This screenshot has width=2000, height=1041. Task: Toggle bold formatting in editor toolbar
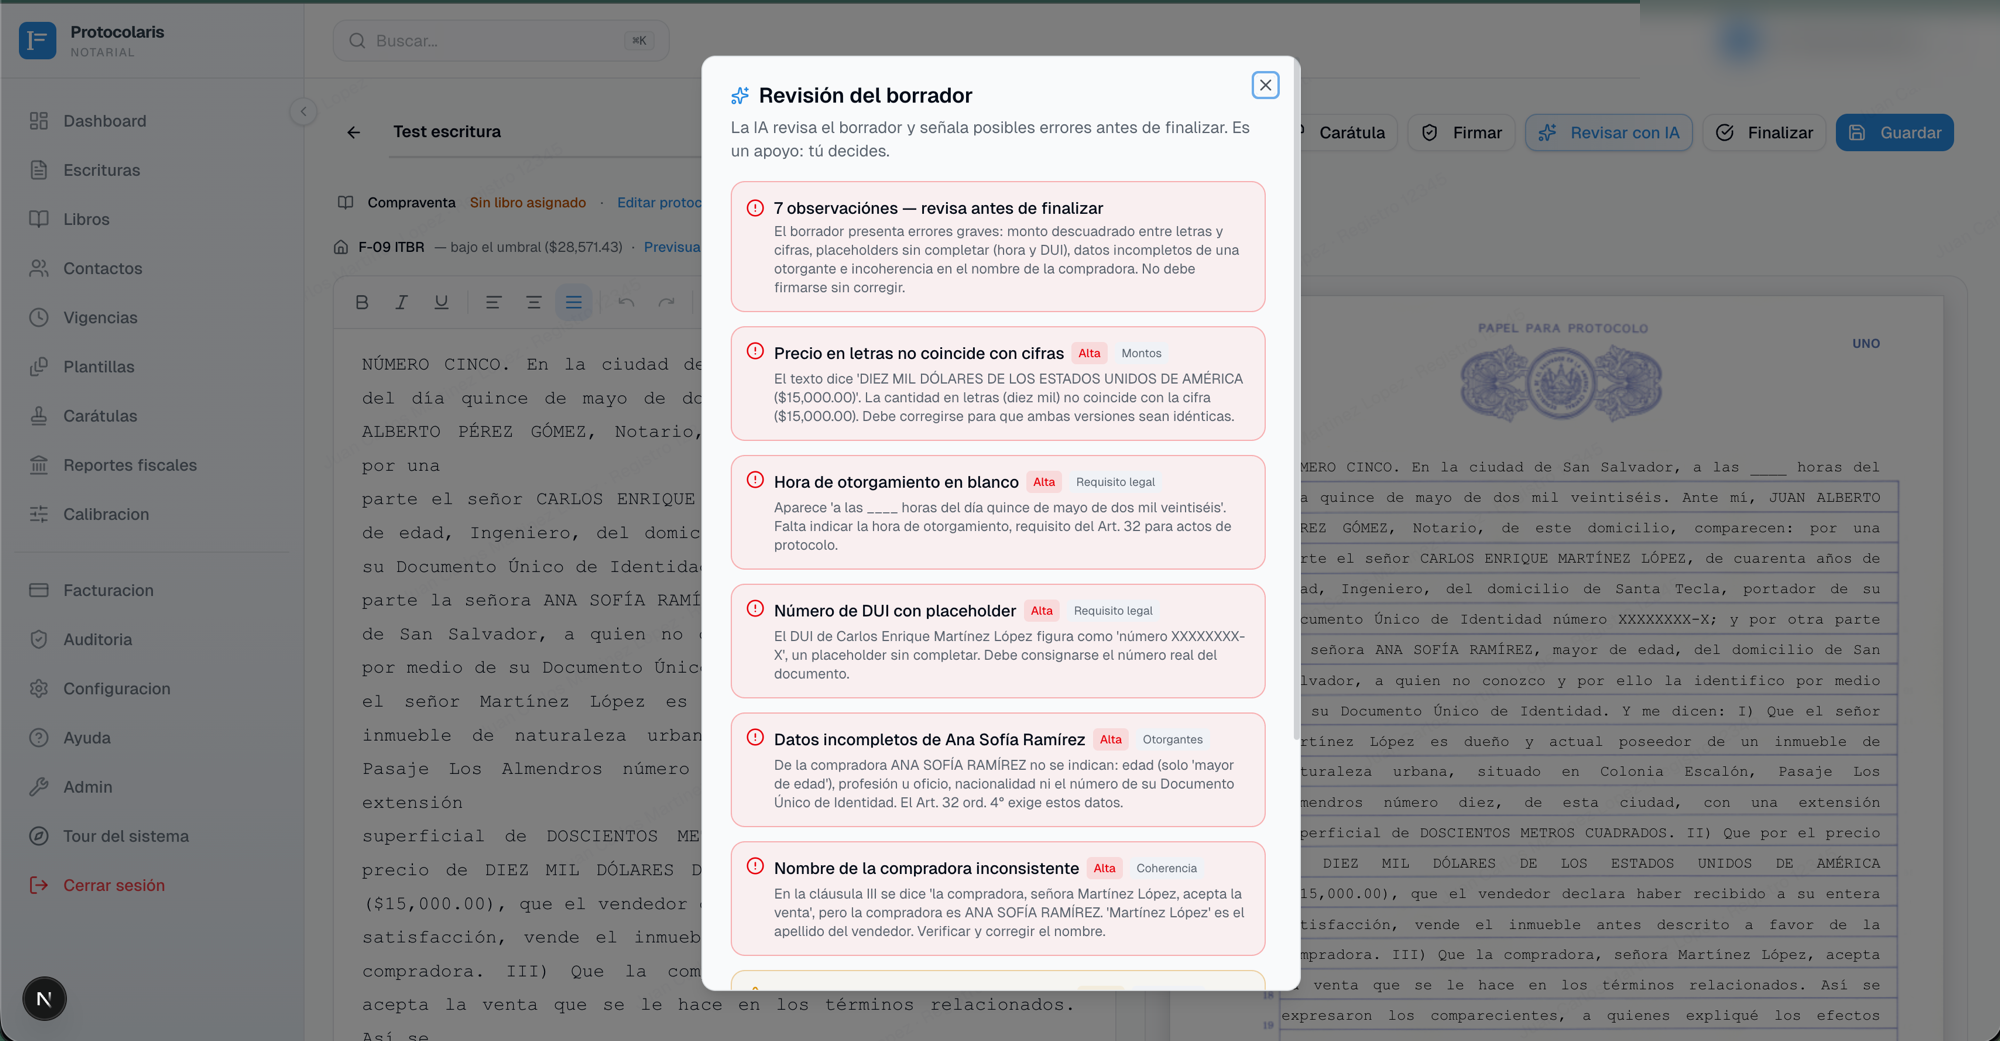362,302
